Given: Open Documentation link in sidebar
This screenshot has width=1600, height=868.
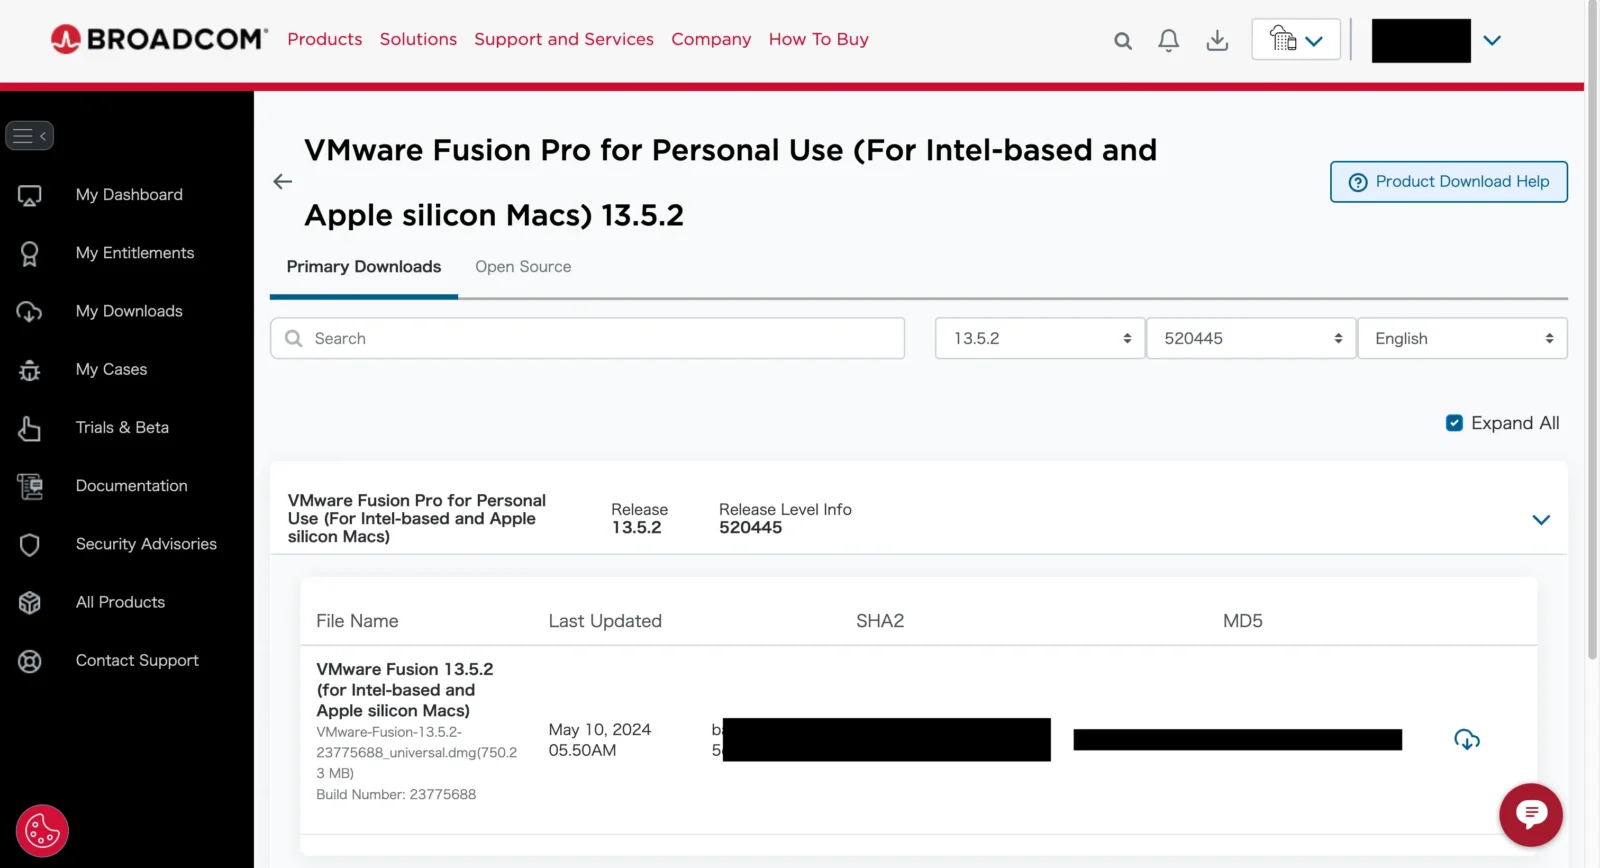Looking at the screenshot, I should 132,486.
